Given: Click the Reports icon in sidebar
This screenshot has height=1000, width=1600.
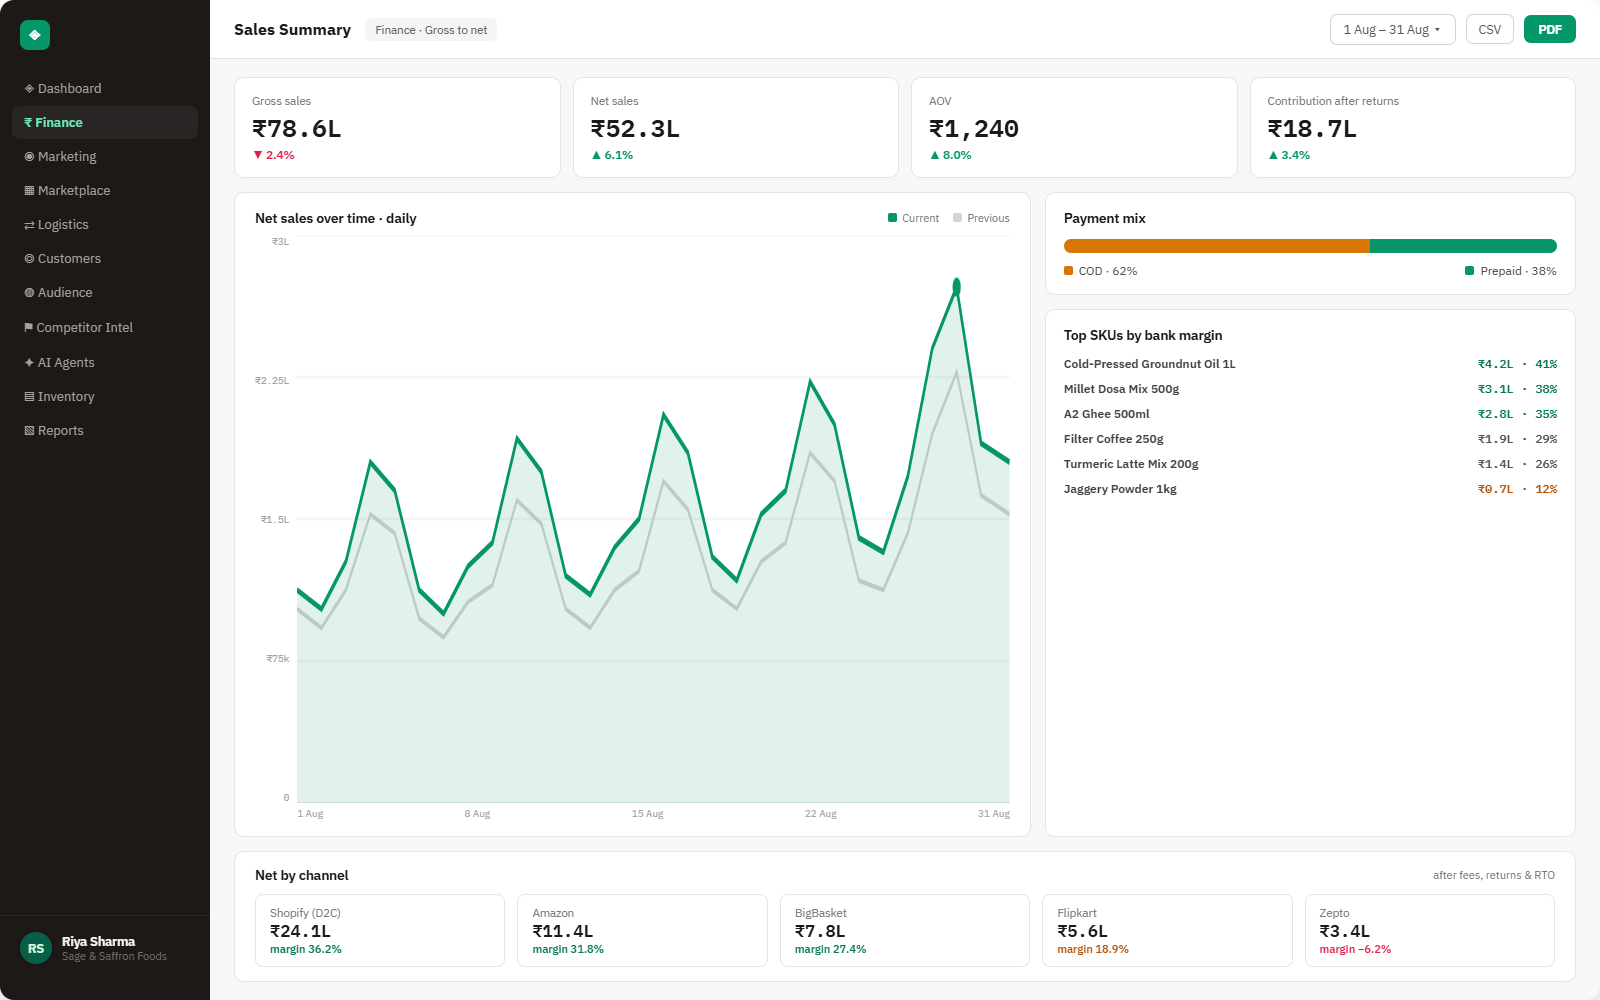Looking at the screenshot, I should (x=29, y=431).
